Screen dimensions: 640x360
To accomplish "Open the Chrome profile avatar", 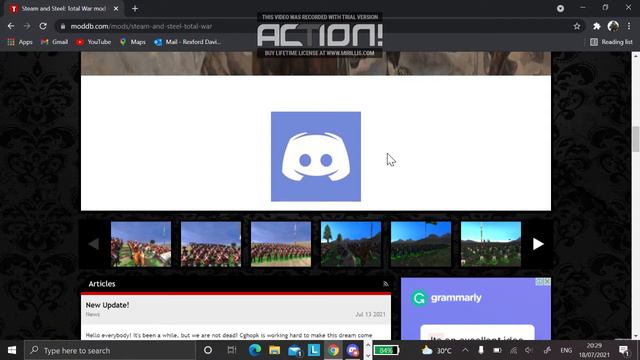I will pos(613,26).
